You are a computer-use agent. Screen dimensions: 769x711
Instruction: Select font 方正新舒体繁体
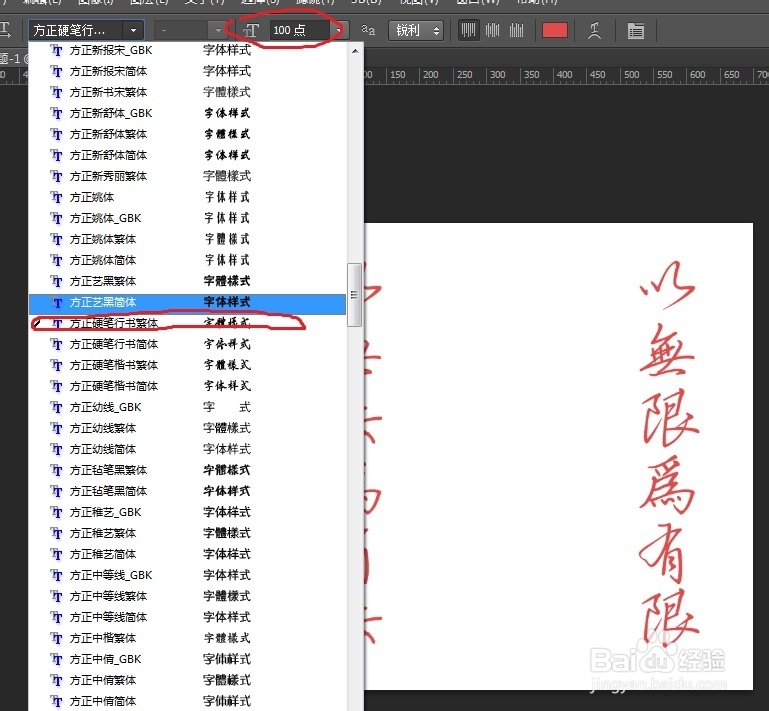[x=187, y=134]
